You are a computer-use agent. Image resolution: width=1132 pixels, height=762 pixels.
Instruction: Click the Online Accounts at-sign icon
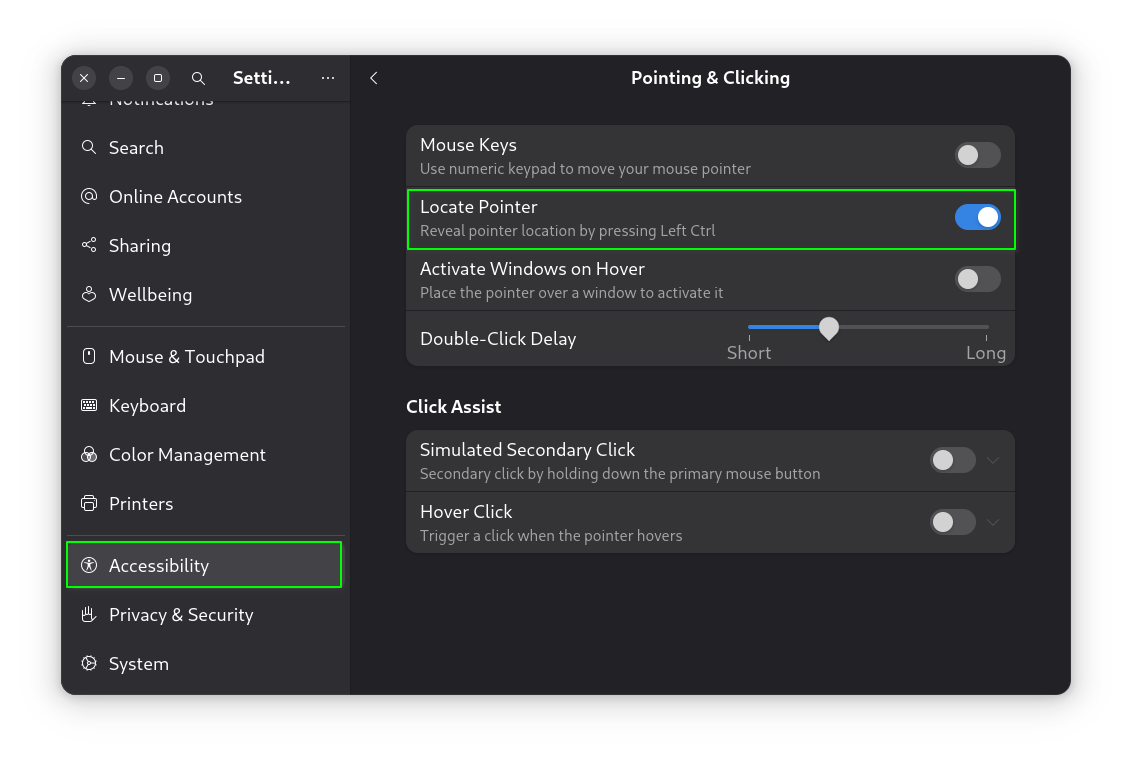[x=89, y=197]
